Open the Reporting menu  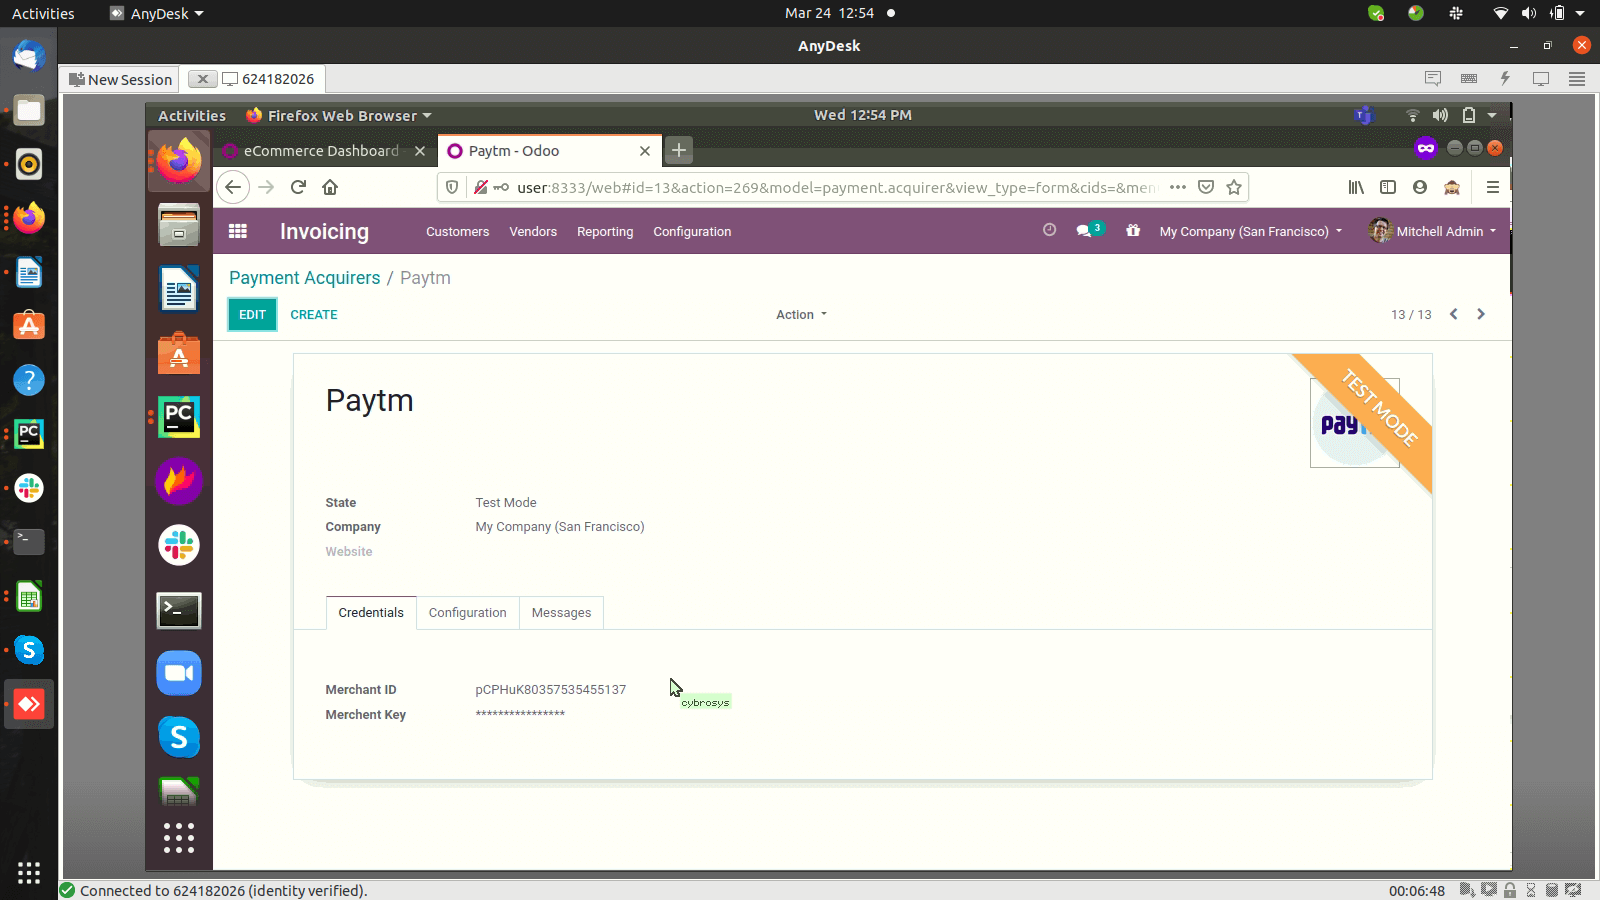click(x=605, y=231)
